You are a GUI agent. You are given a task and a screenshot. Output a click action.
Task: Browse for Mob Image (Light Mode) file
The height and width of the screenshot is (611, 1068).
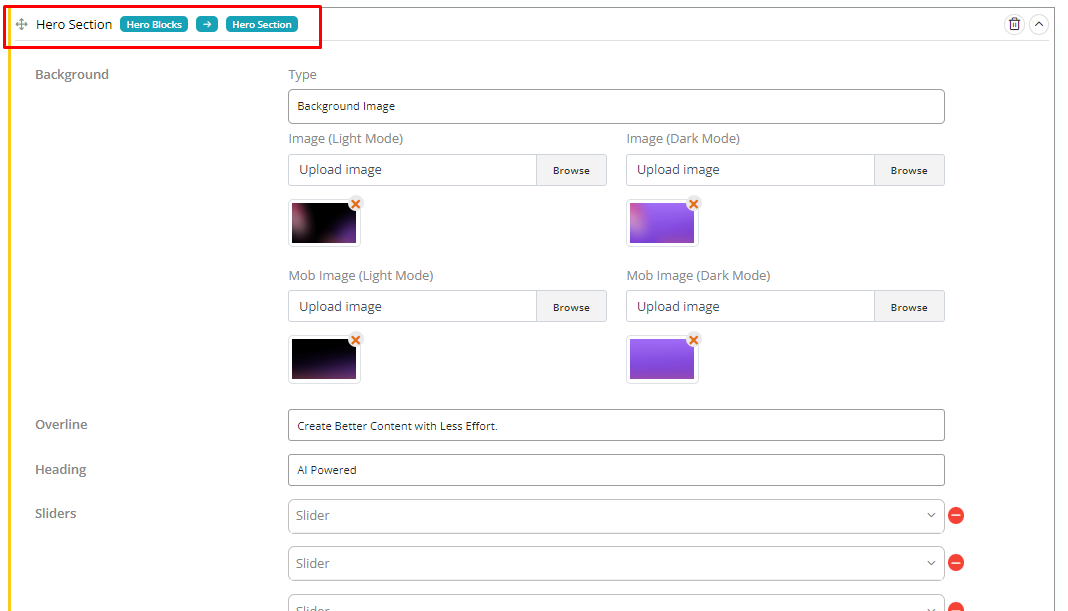click(x=571, y=307)
